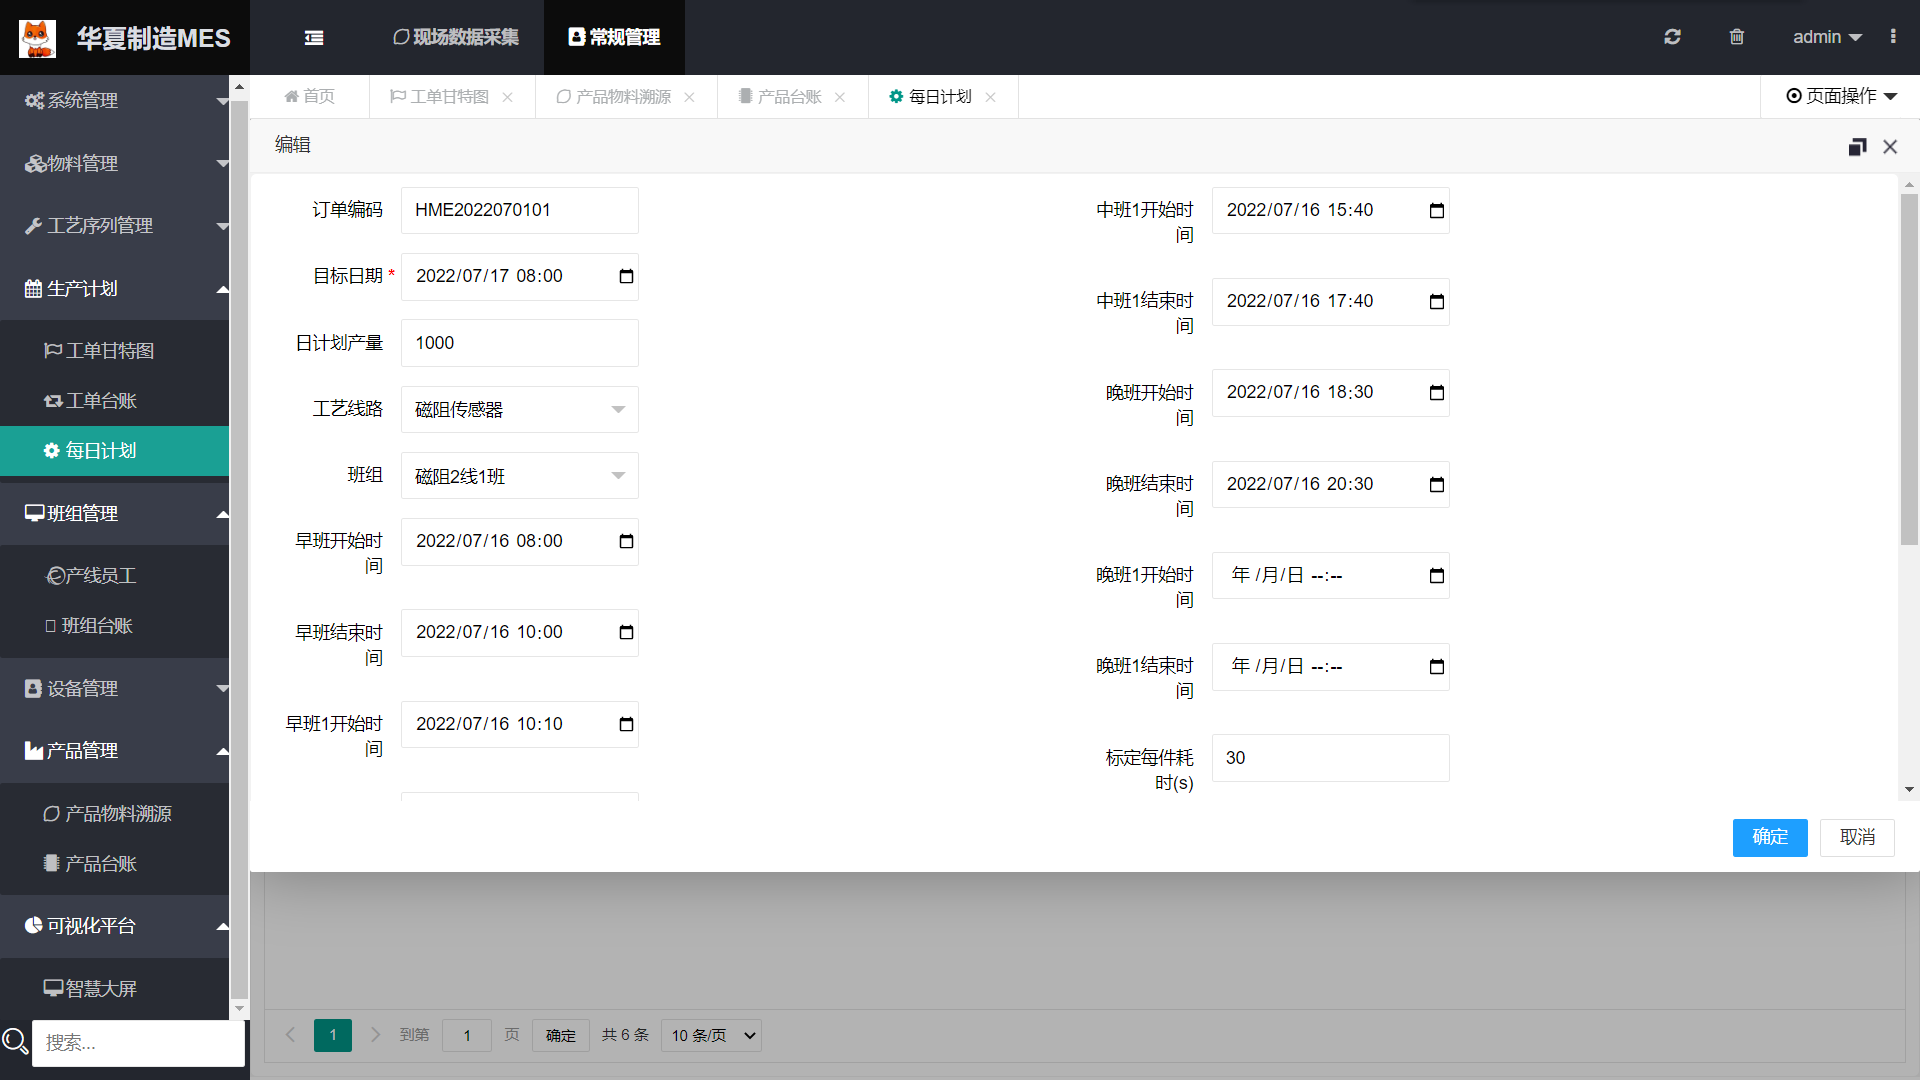The image size is (1920, 1080).
Task: Open calendar picker for 早班1开始时间
Action: [626, 725]
